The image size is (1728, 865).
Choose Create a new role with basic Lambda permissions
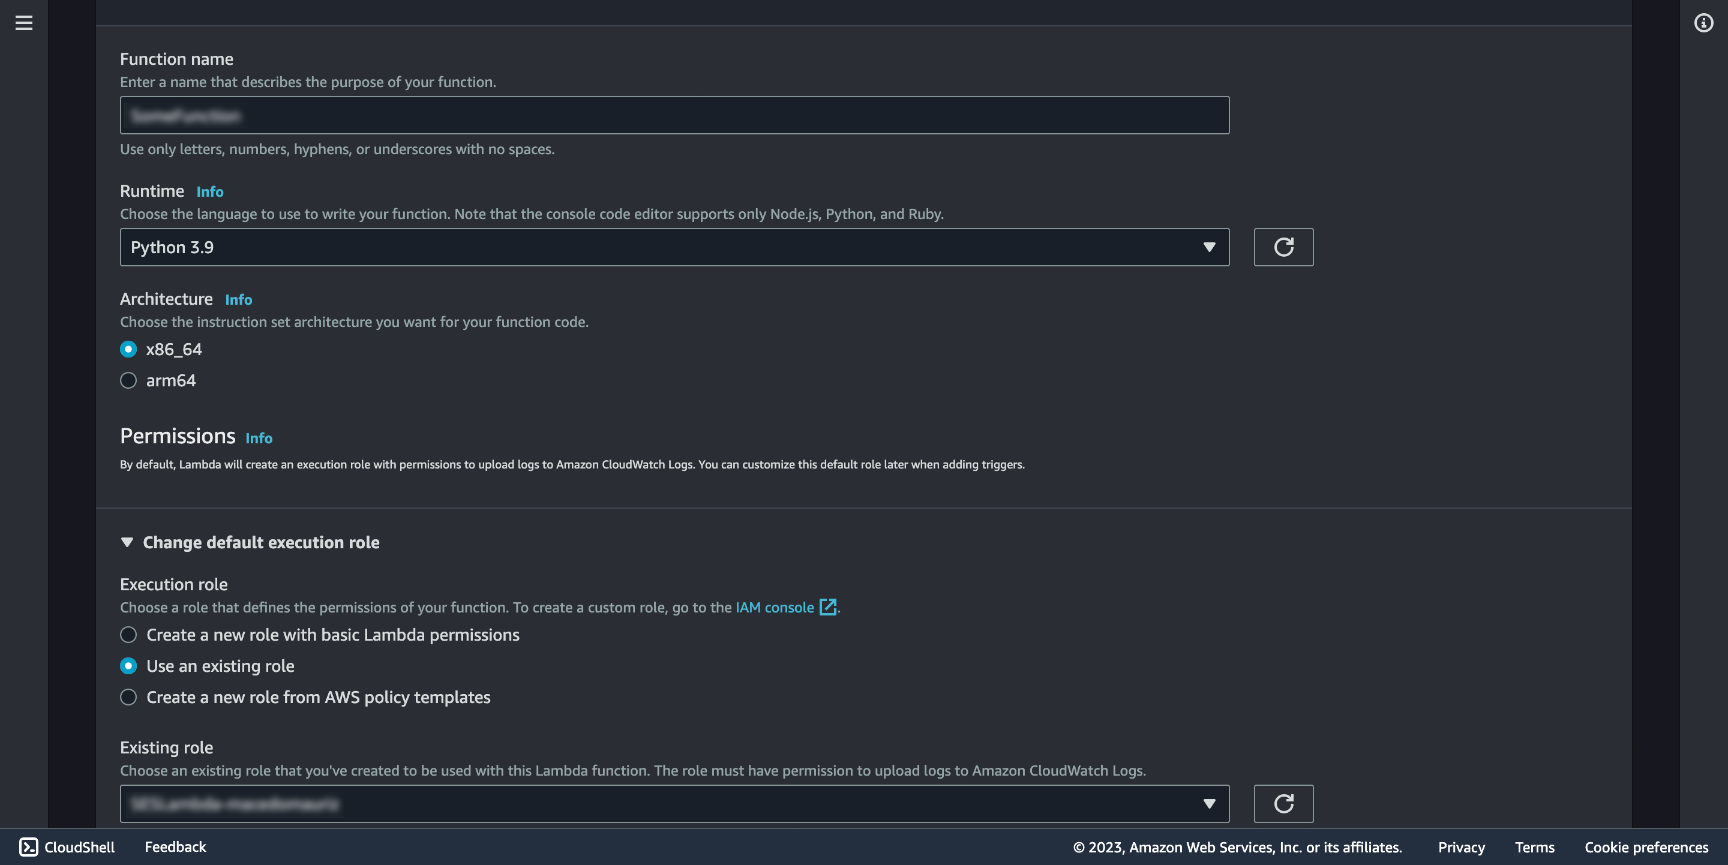click(x=128, y=635)
